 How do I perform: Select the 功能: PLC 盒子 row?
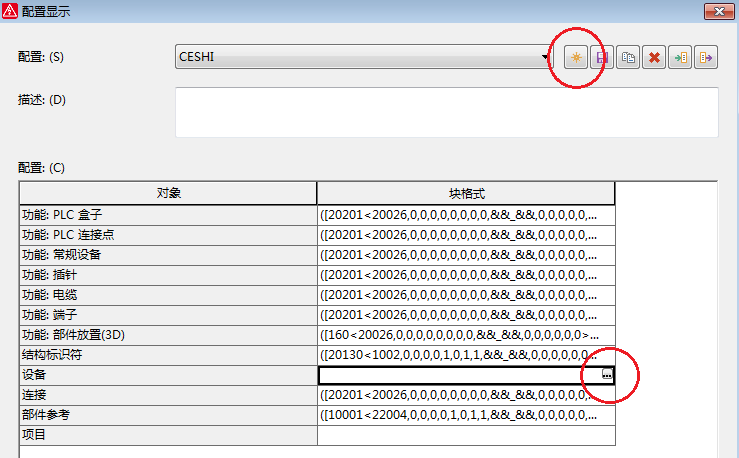point(168,214)
